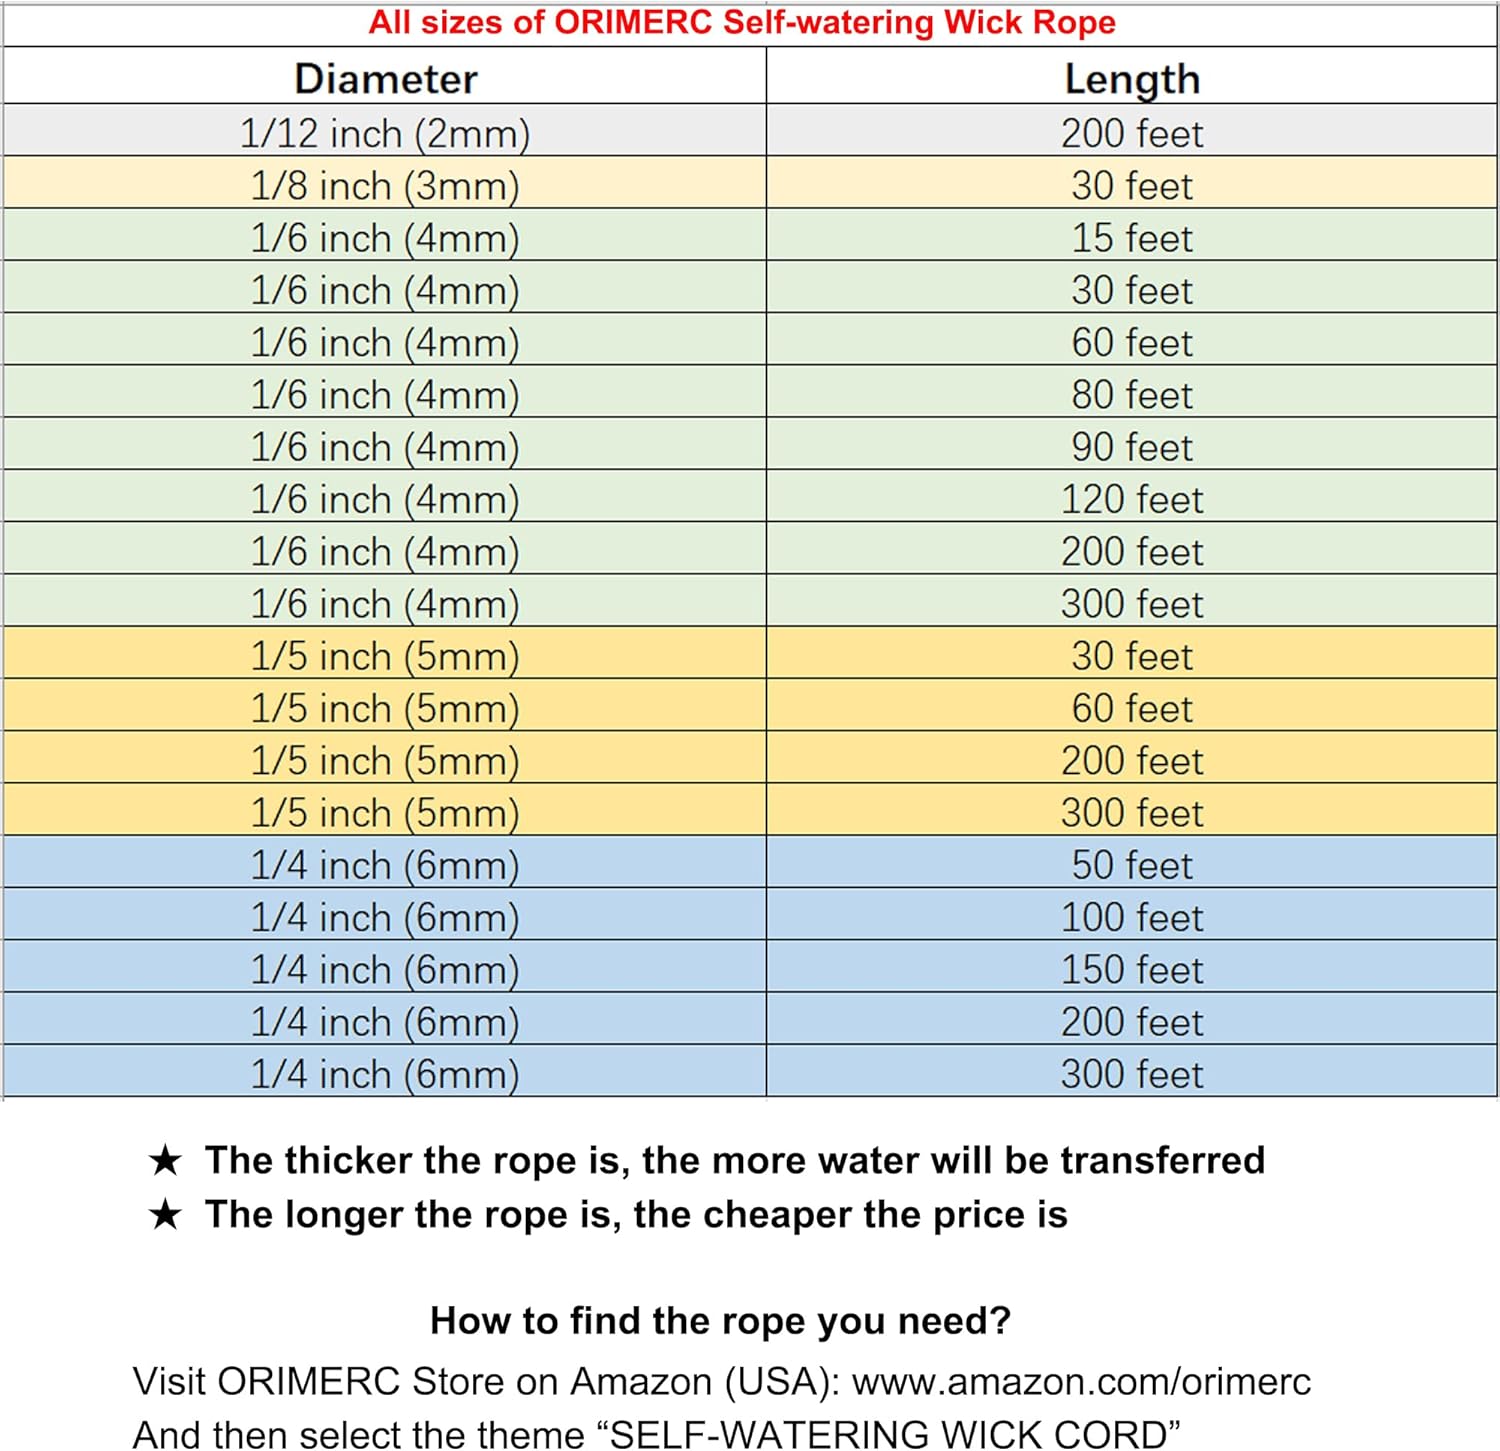Image resolution: width=1500 pixels, height=1451 pixels.
Task: Click the star beside thicker rope note
Action: tap(165, 1161)
